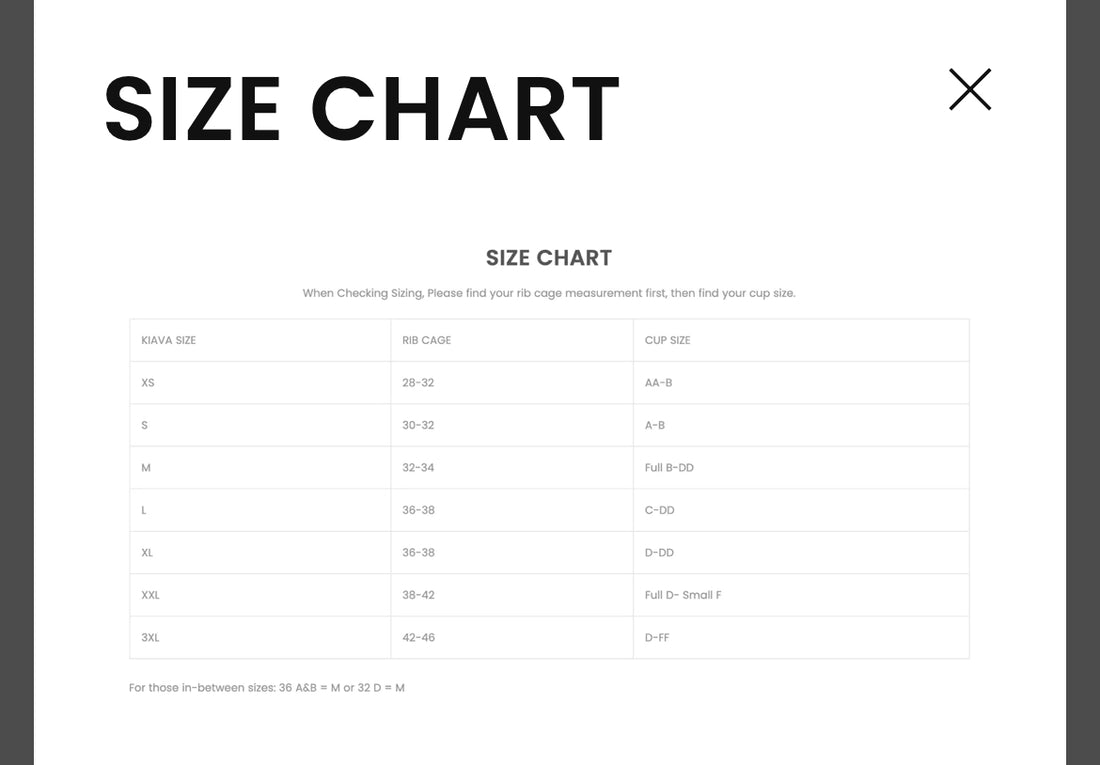Click the 32-34 rib cage cell
This screenshot has width=1100, height=765.
pos(418,468)
